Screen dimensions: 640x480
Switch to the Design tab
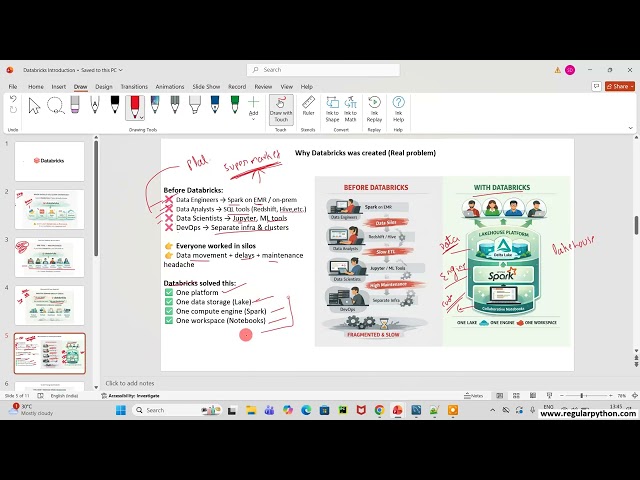(x=104, y=87)
